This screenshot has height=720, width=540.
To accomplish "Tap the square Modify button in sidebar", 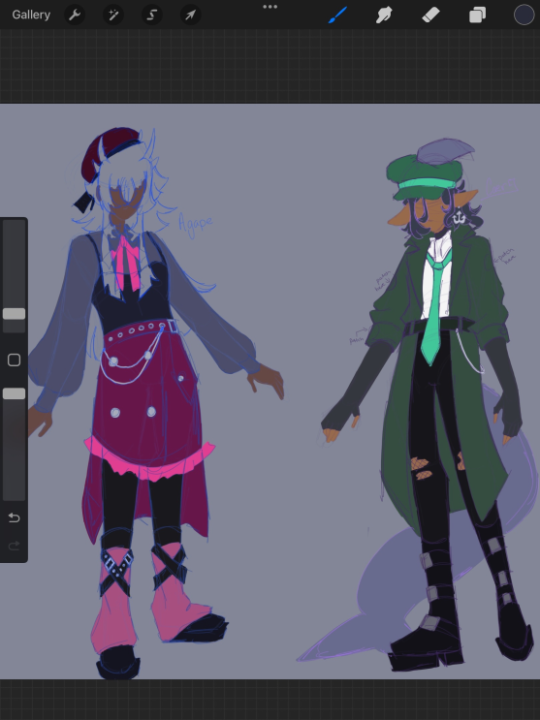I will [x=14, y=360].
